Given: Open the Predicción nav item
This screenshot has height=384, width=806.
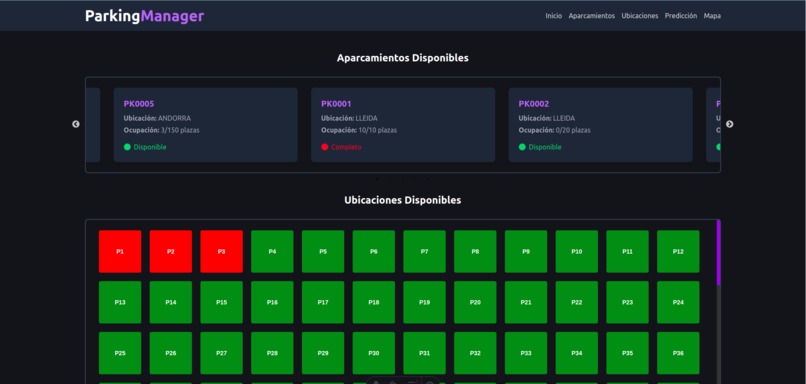Looking at the screenshot, I should [x=681, y=16].
